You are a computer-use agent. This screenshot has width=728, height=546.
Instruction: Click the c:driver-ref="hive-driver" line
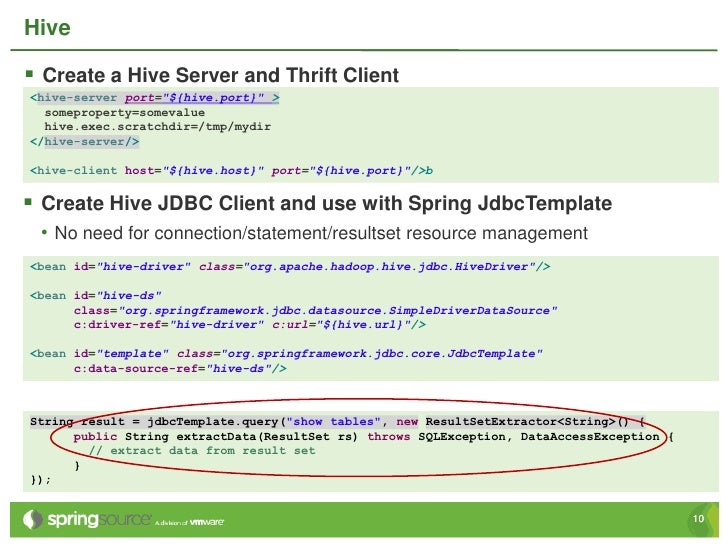249,325
